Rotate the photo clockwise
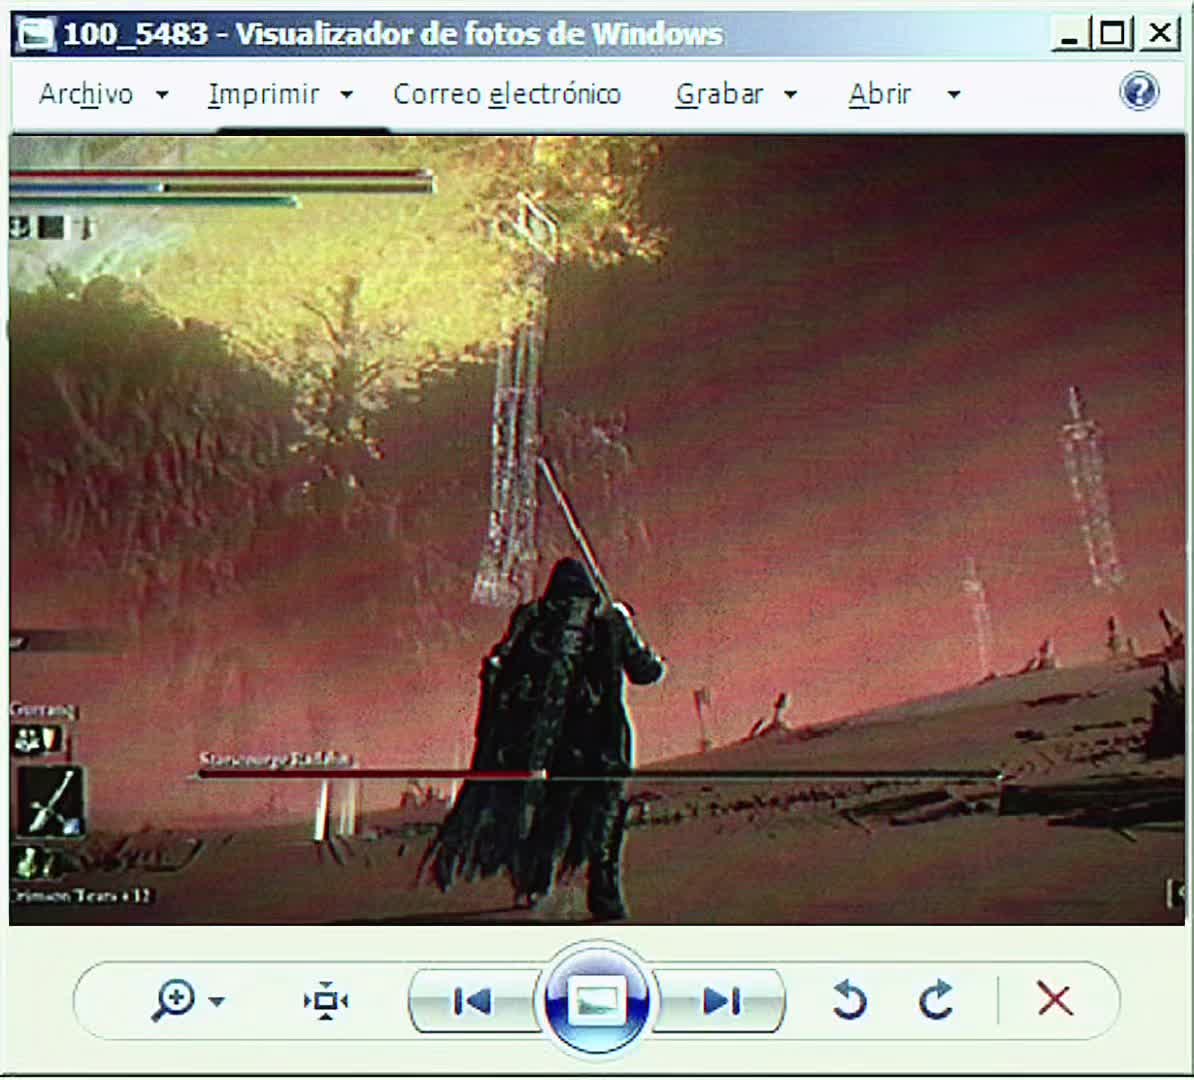 936,1000
